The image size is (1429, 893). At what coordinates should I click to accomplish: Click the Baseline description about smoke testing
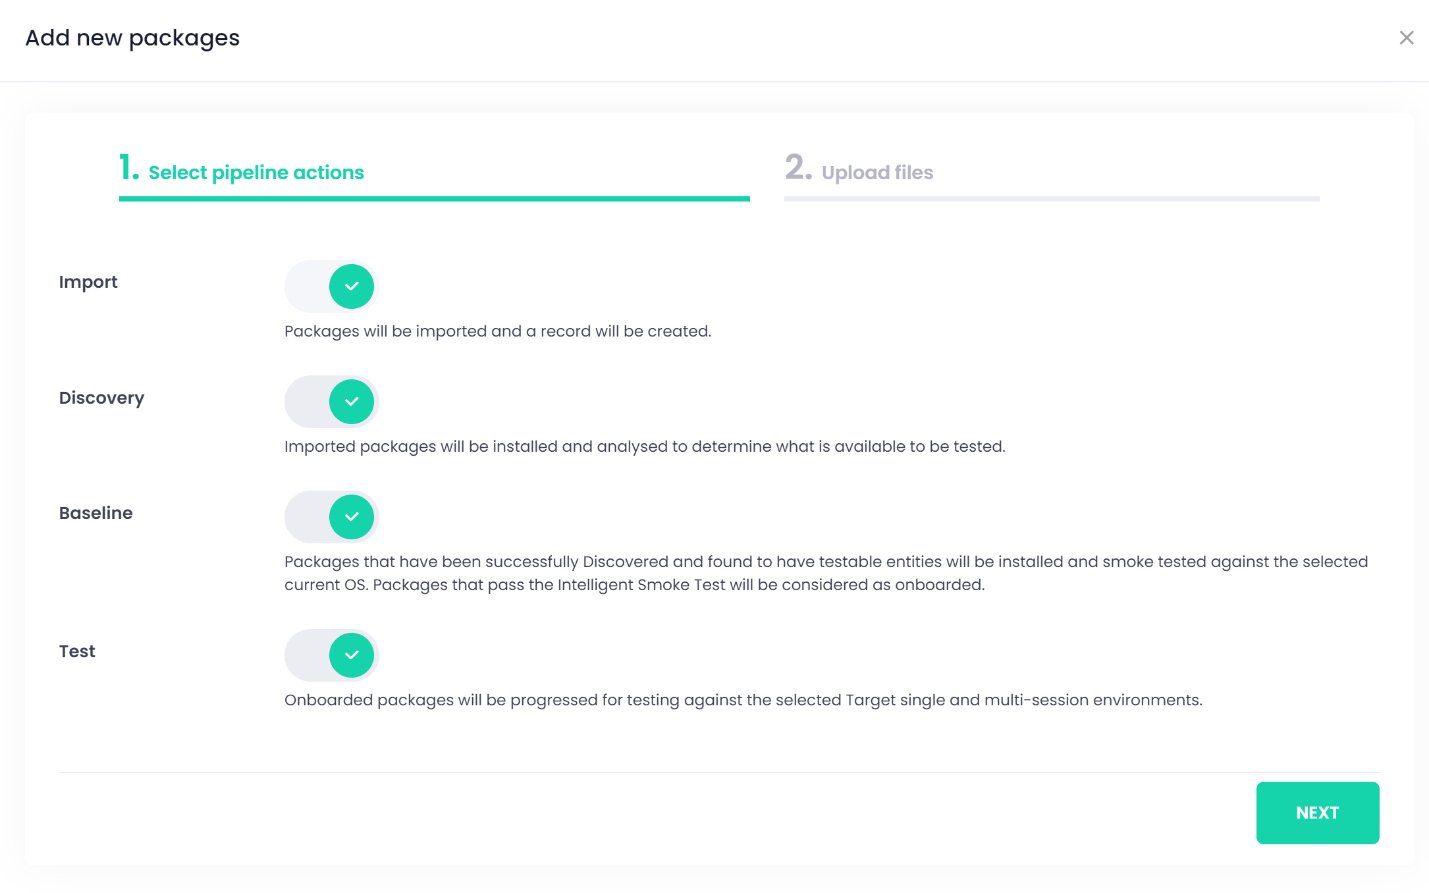tap(825, 573)
